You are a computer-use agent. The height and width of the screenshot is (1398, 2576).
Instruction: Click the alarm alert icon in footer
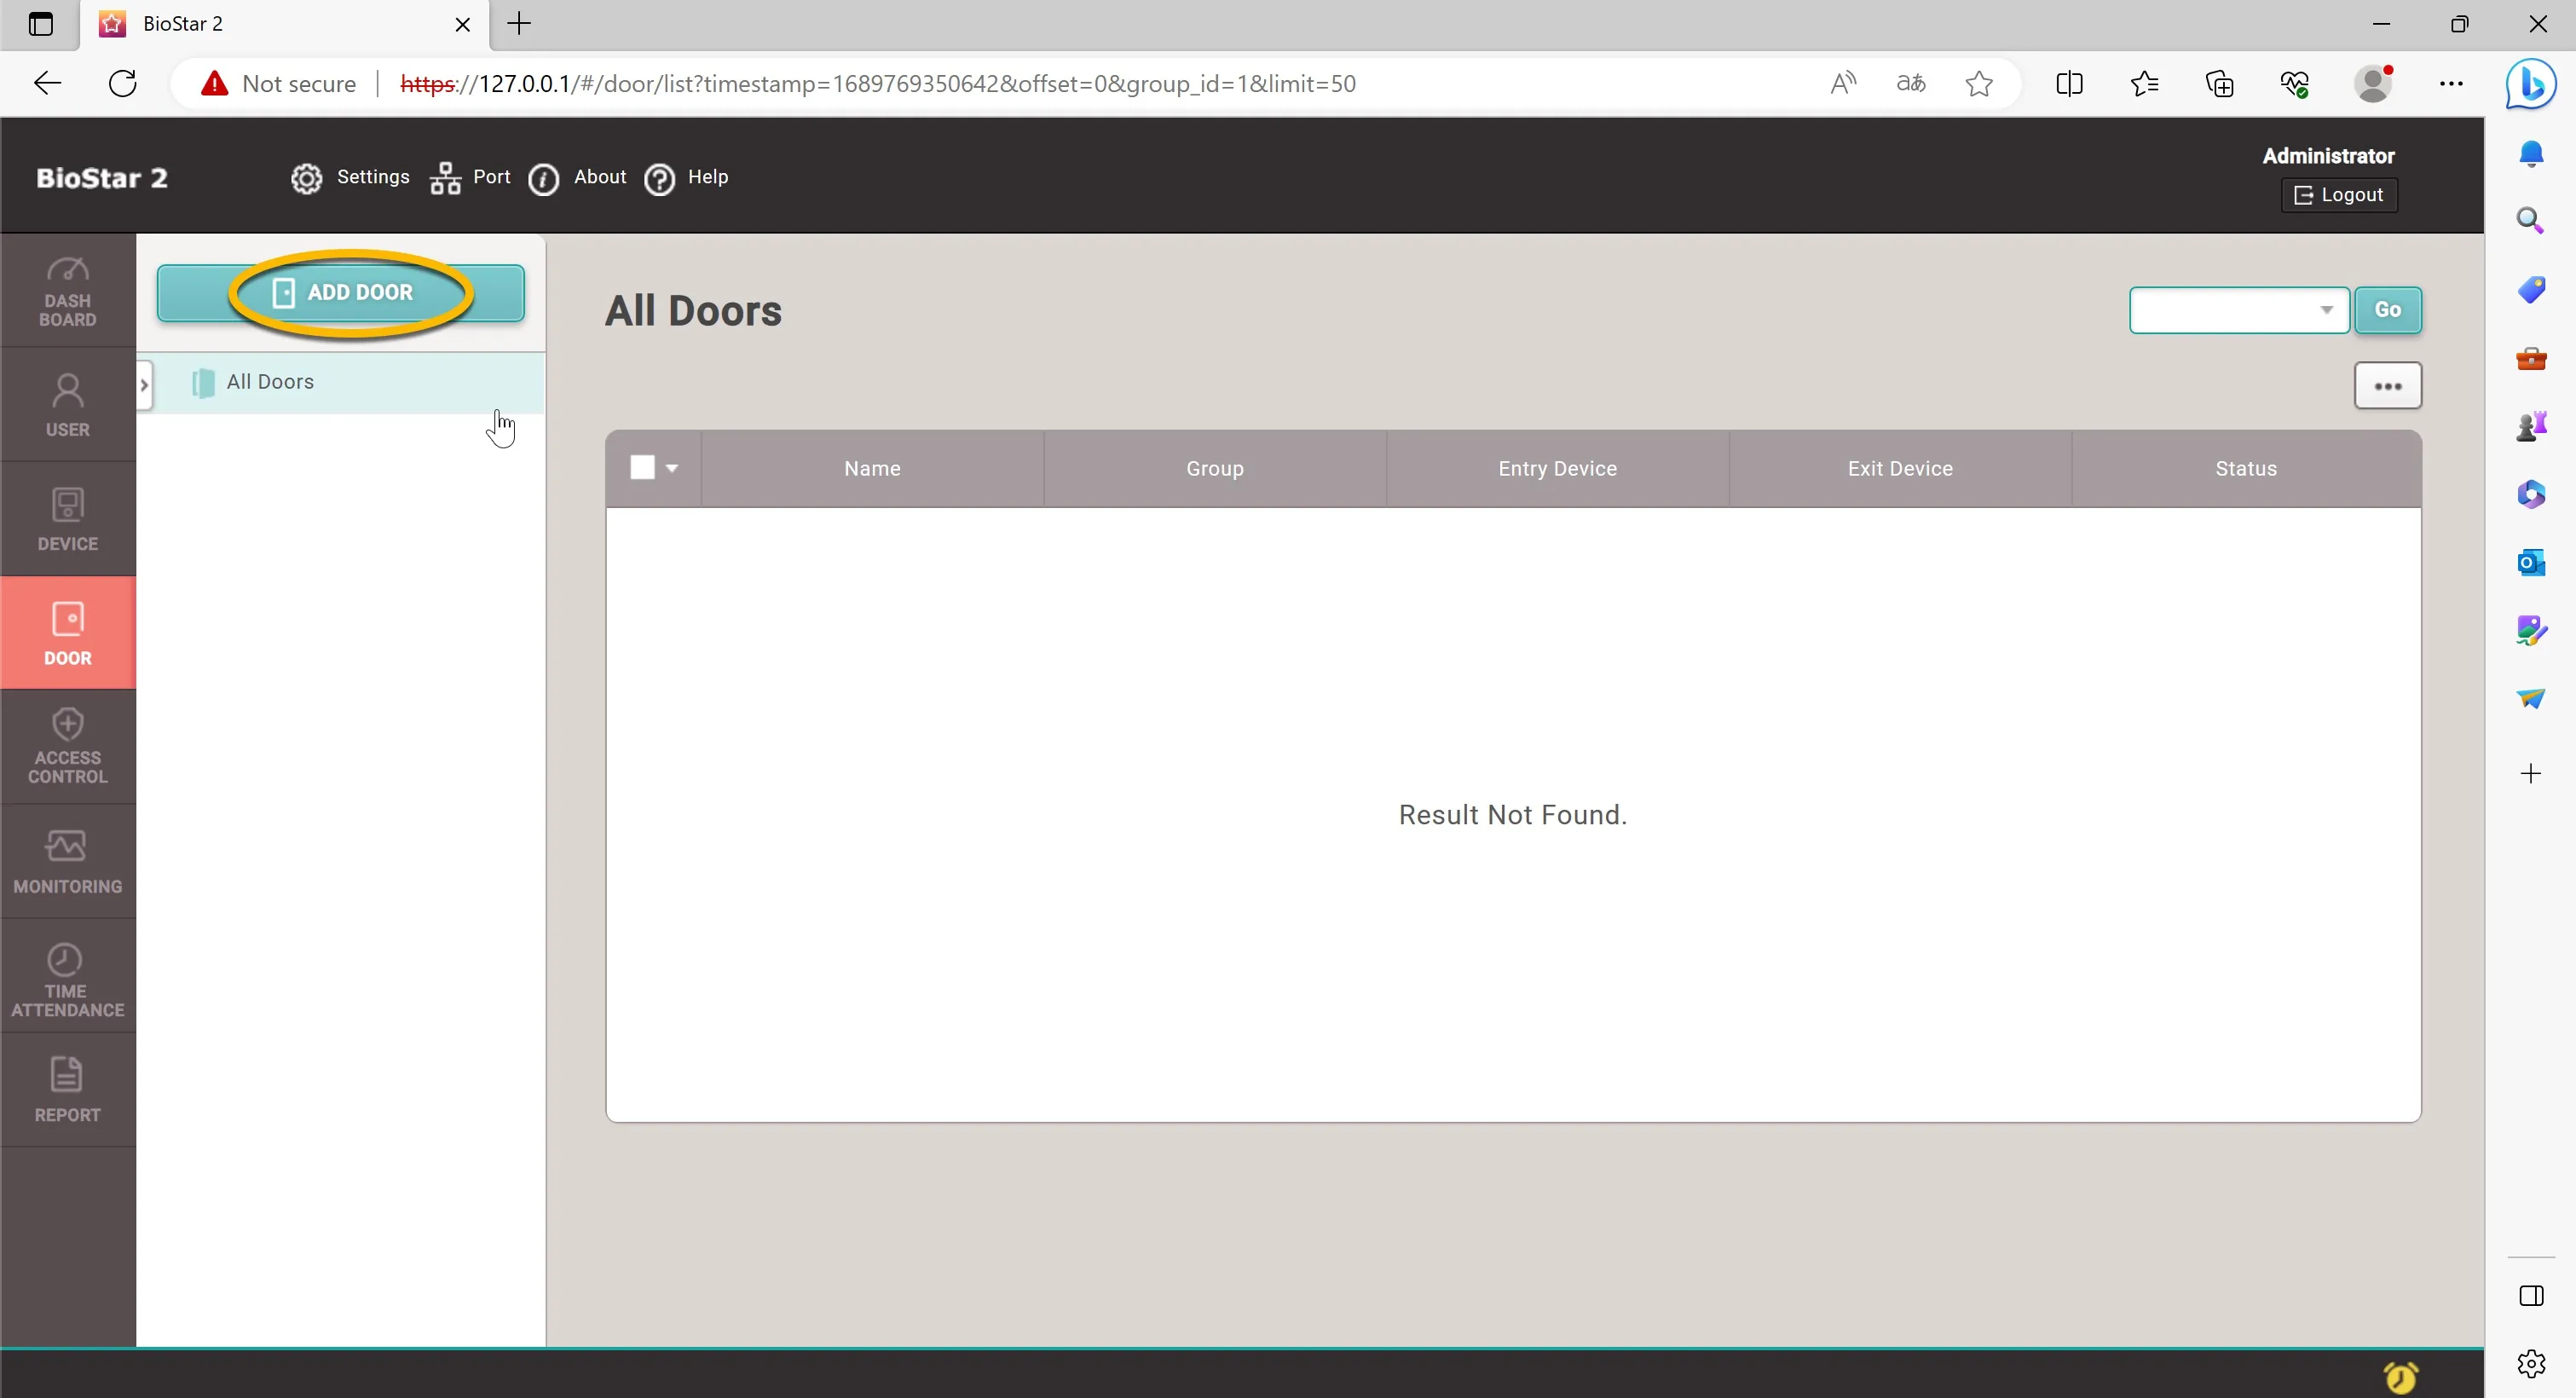click(x=2401, y=1377)
